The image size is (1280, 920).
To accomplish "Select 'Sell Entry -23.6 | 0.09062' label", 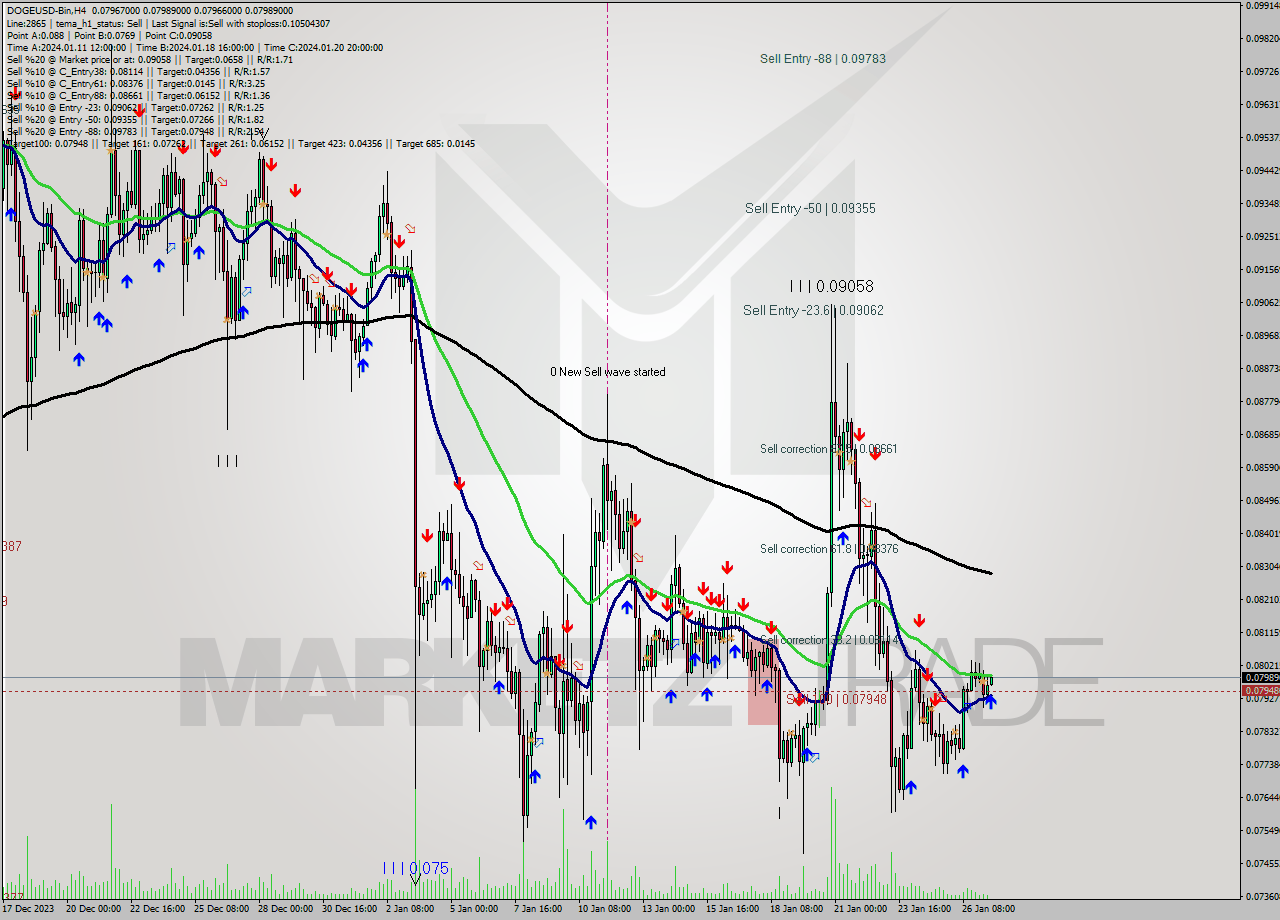I will click(813, 311).
